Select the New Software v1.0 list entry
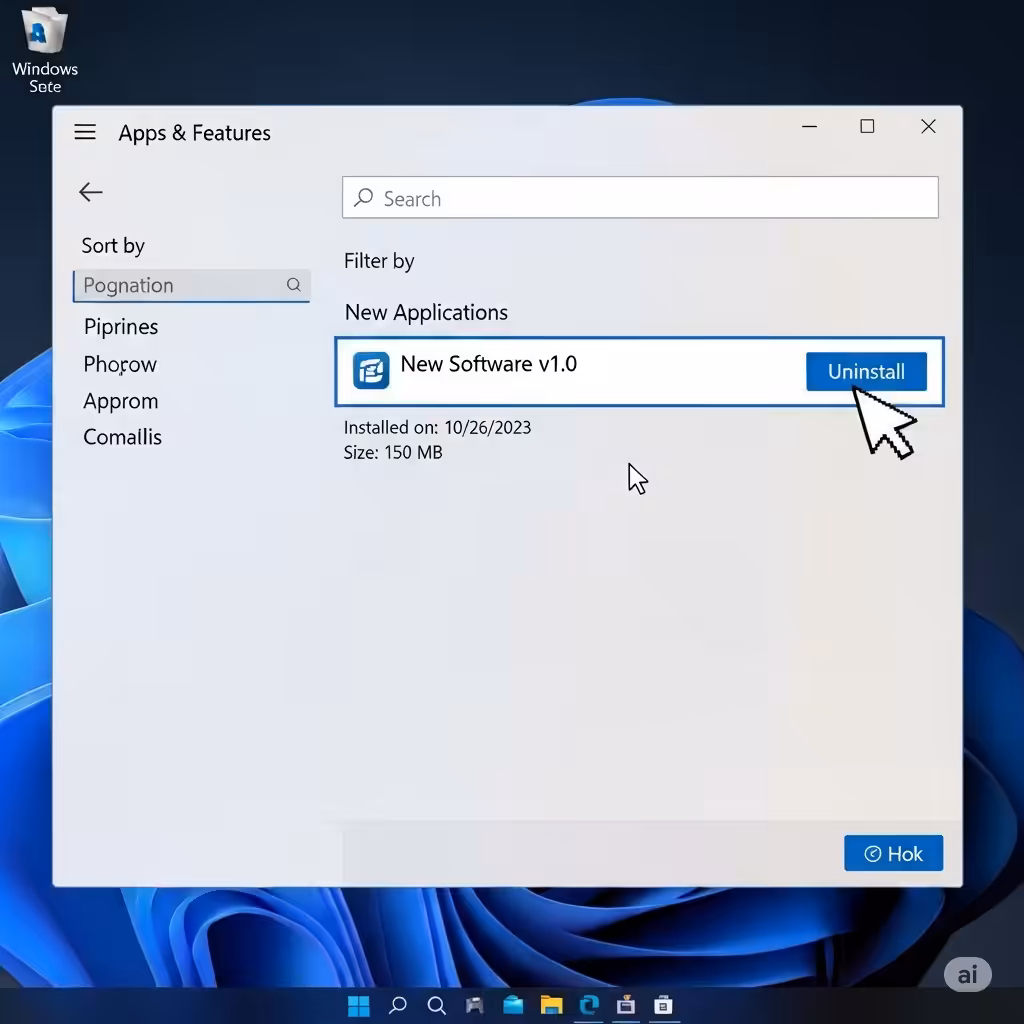This screenshot has width=1024, height=1024. pos(639,372)
